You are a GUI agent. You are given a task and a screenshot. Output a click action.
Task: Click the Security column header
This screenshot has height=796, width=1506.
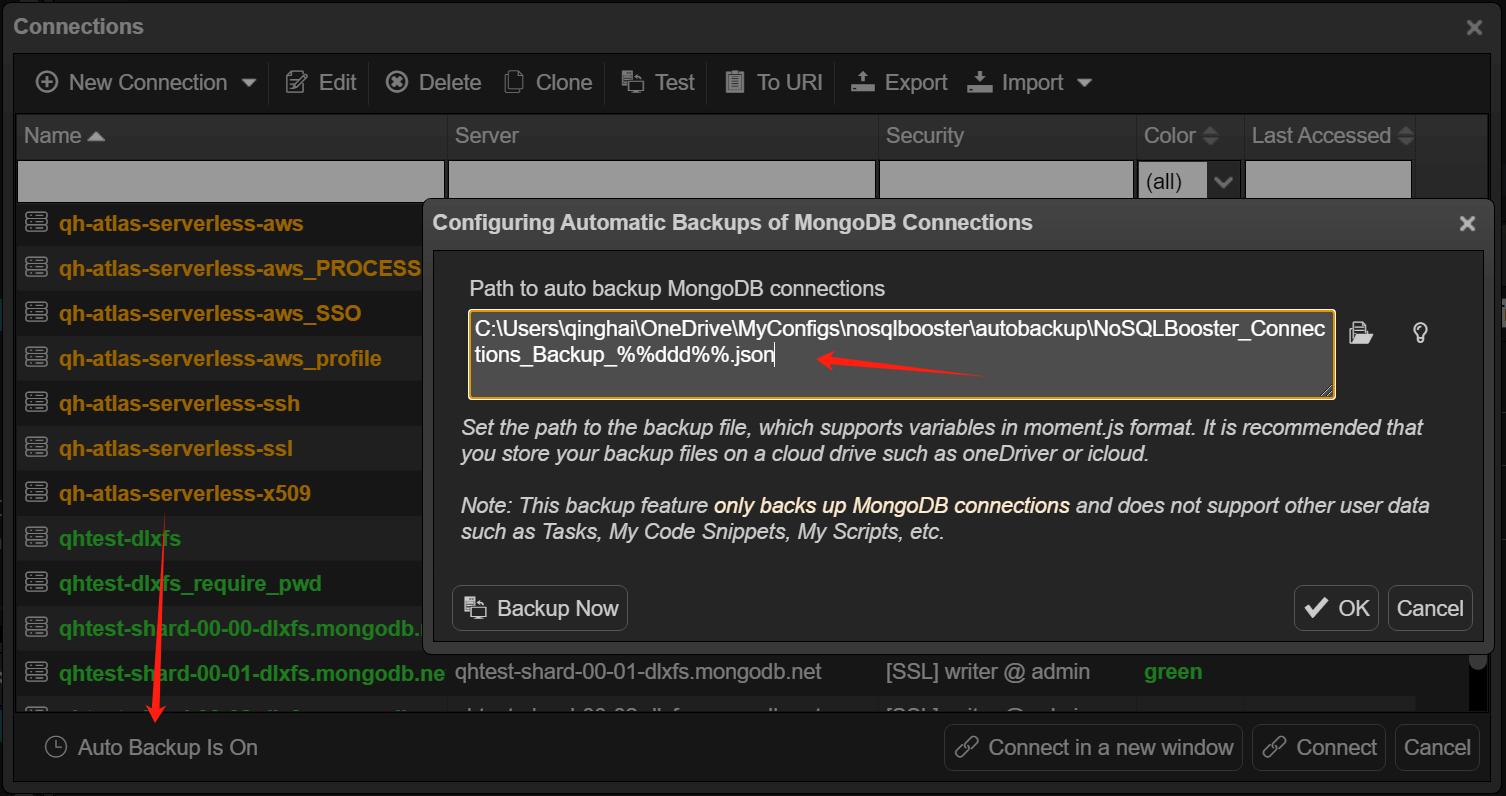[x=1007, y=136]
